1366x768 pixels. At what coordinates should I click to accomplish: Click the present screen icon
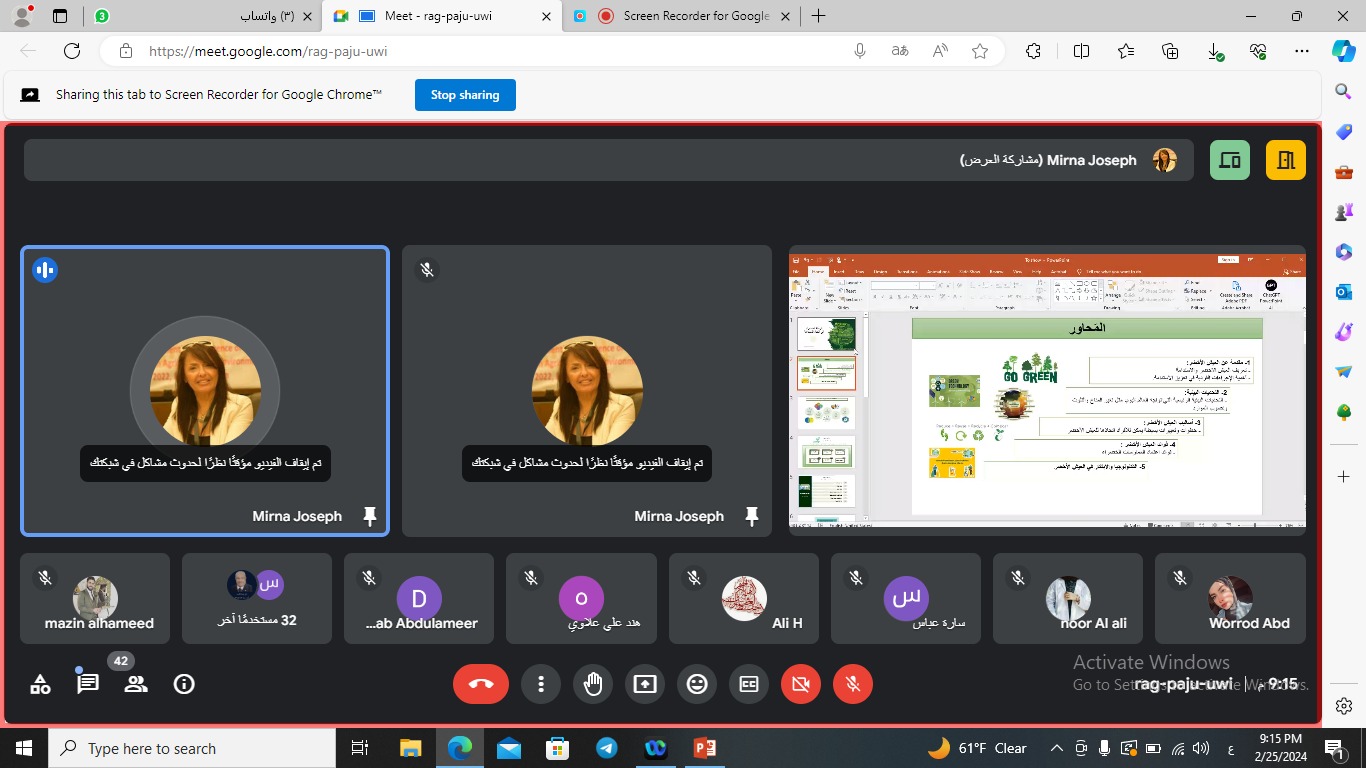click(645, 684)
